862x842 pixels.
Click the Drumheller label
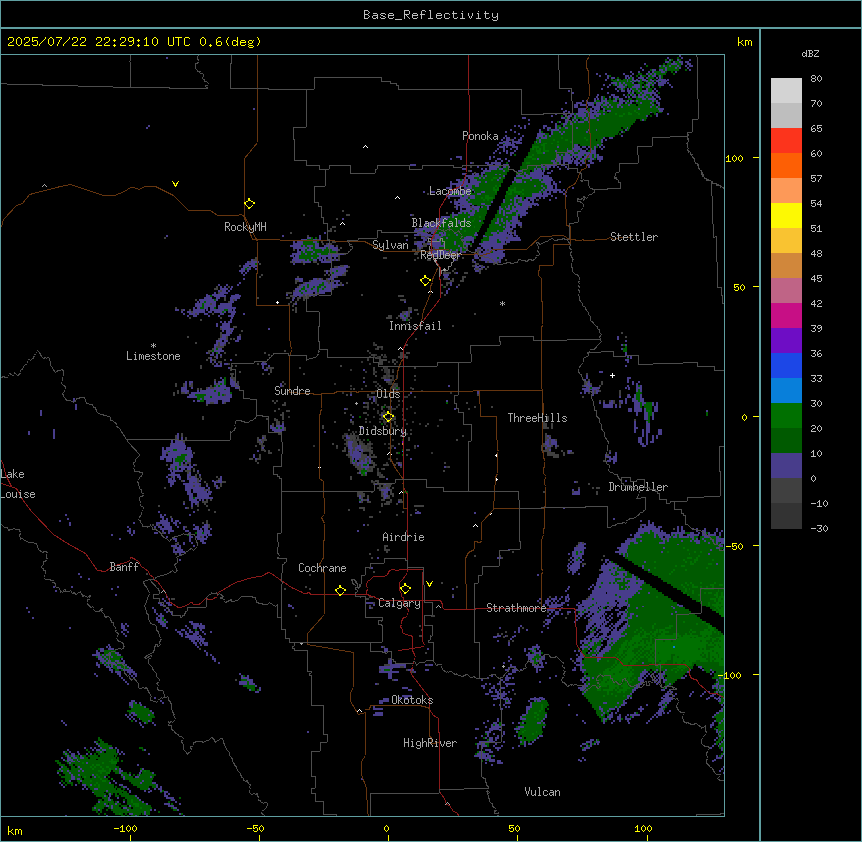[638, 487]
